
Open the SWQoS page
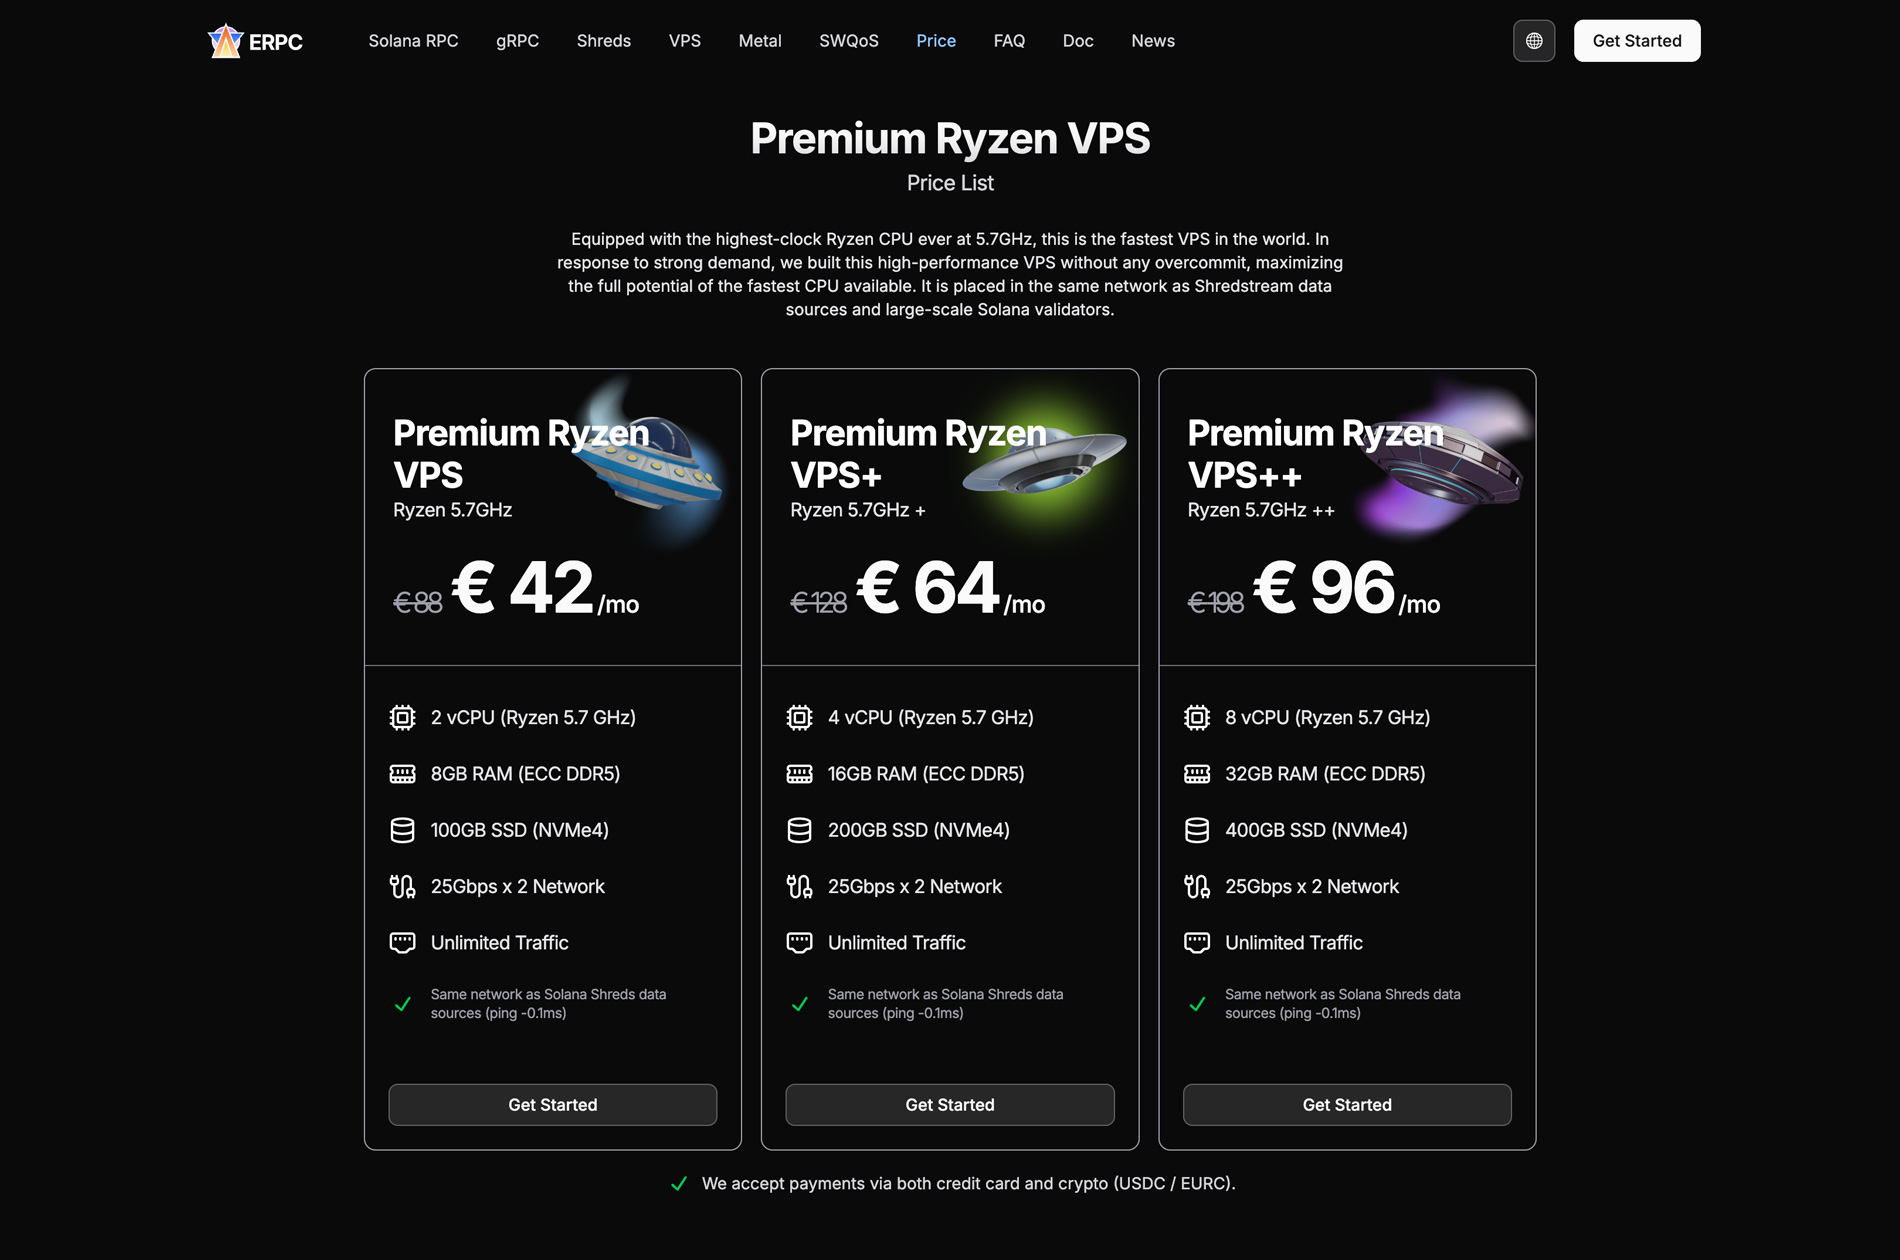[848, 40]
